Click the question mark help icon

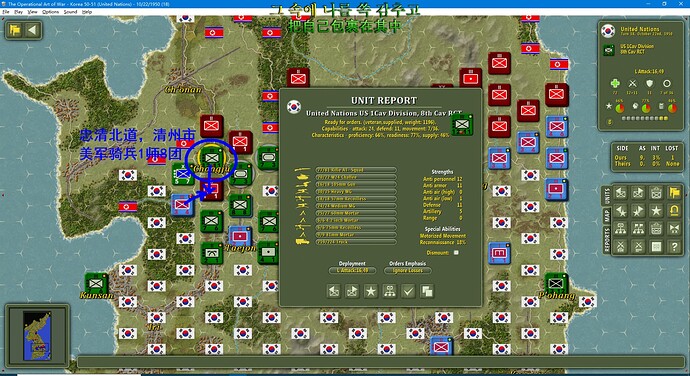[674, 247]
